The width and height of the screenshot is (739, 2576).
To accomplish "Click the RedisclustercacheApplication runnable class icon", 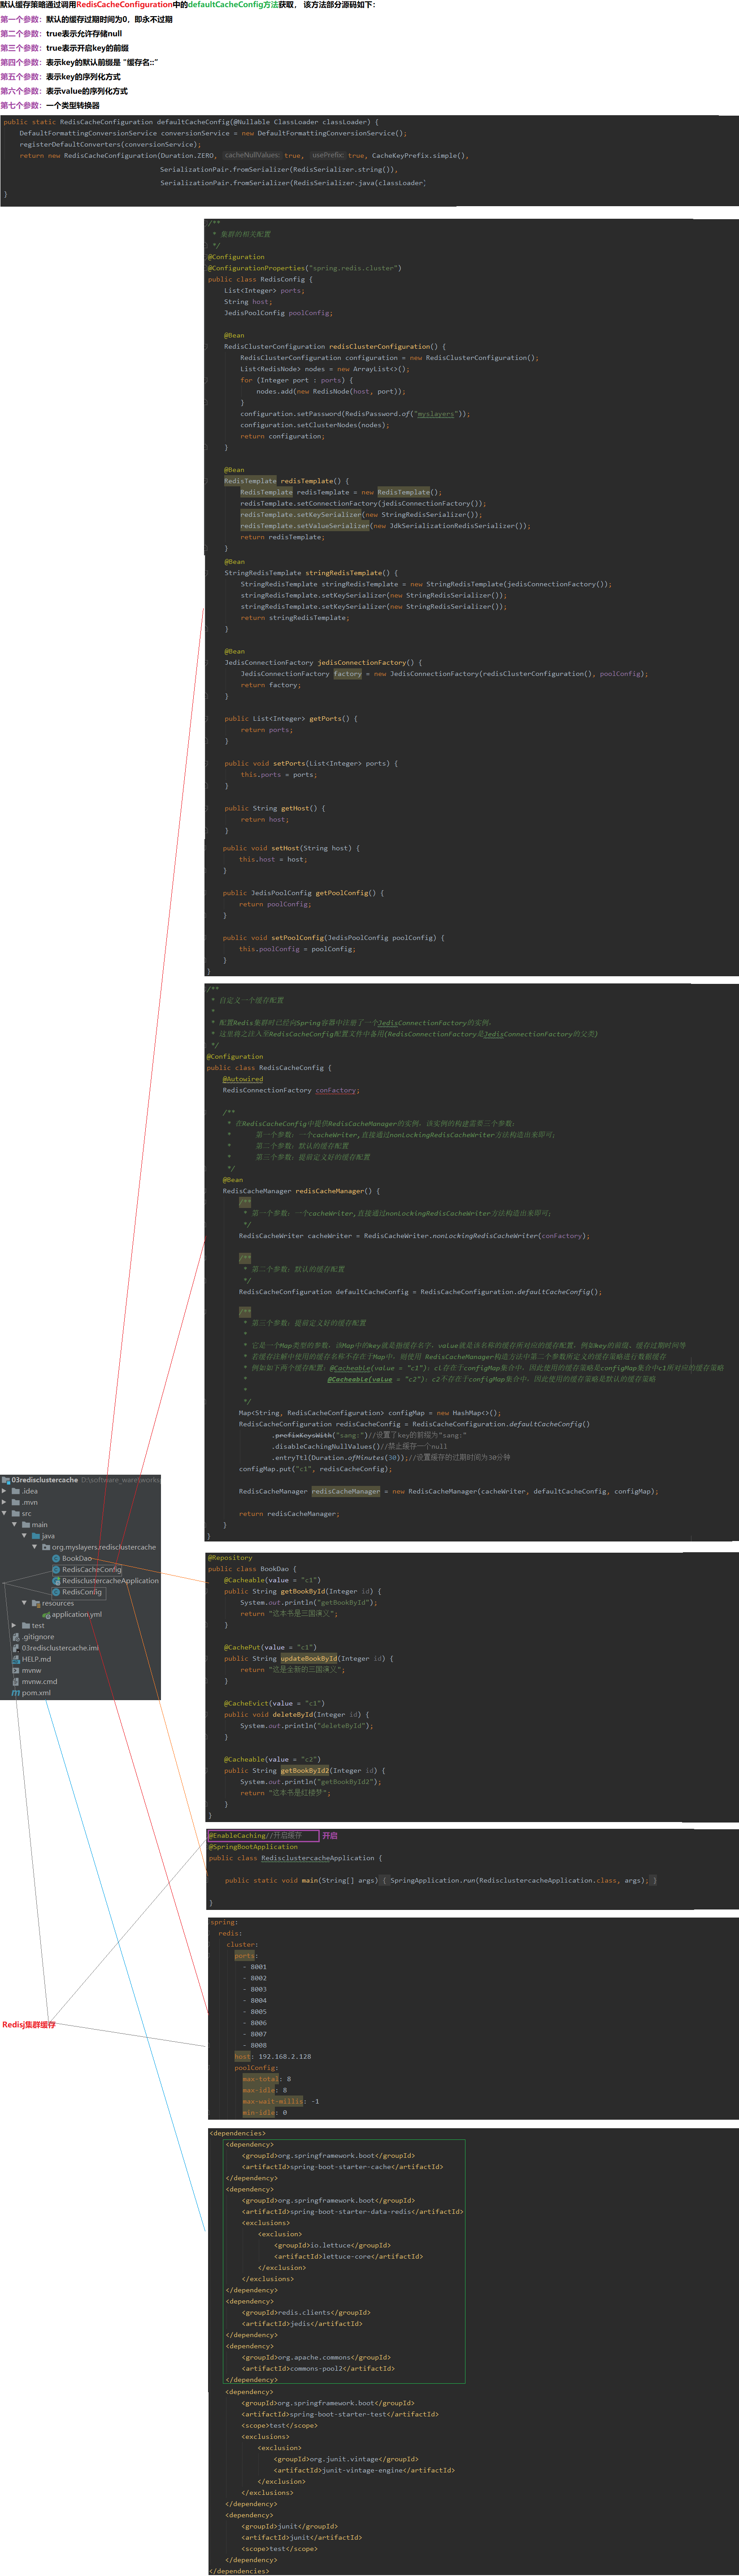I will [56, 1581].
